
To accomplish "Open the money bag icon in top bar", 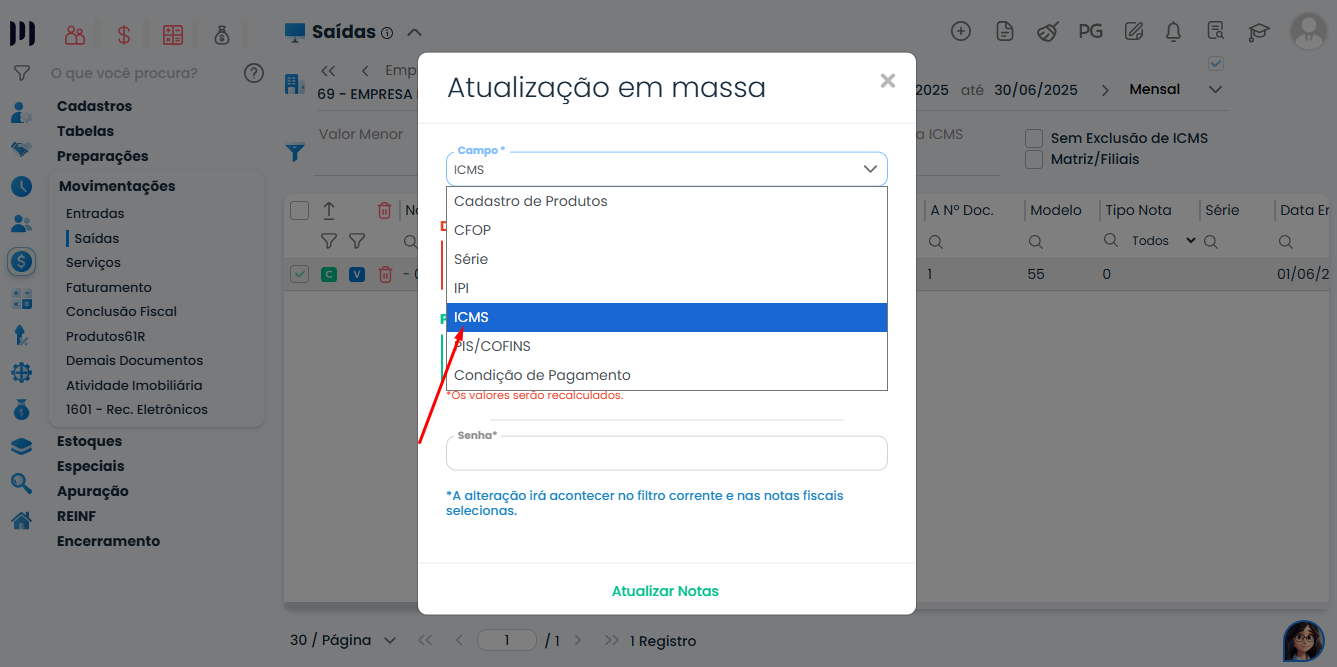I will (x=221, y=35).
